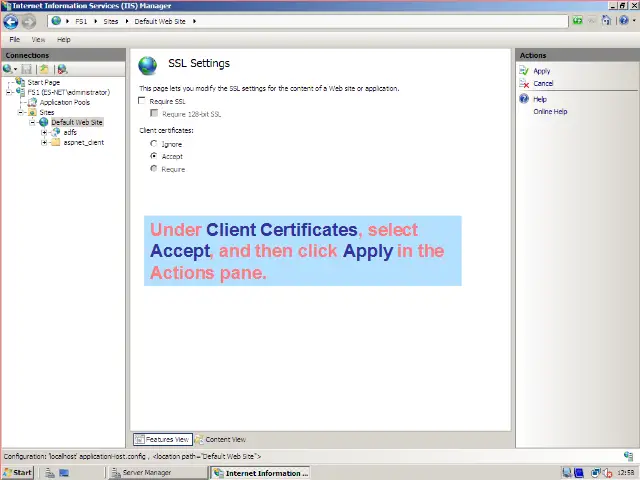Click Online Help link in Actions
The image size is (640, 480).
pos(550,111)
